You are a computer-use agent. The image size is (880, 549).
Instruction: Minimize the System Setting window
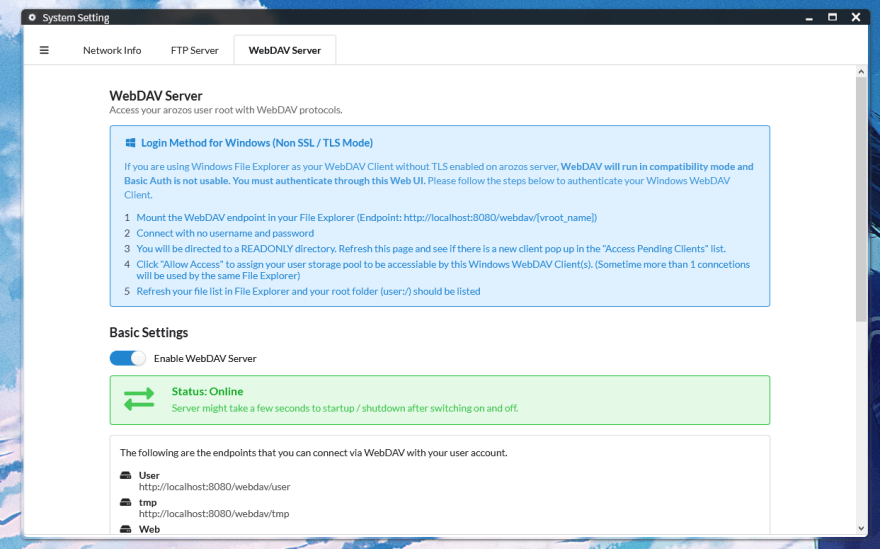(809, 17)
